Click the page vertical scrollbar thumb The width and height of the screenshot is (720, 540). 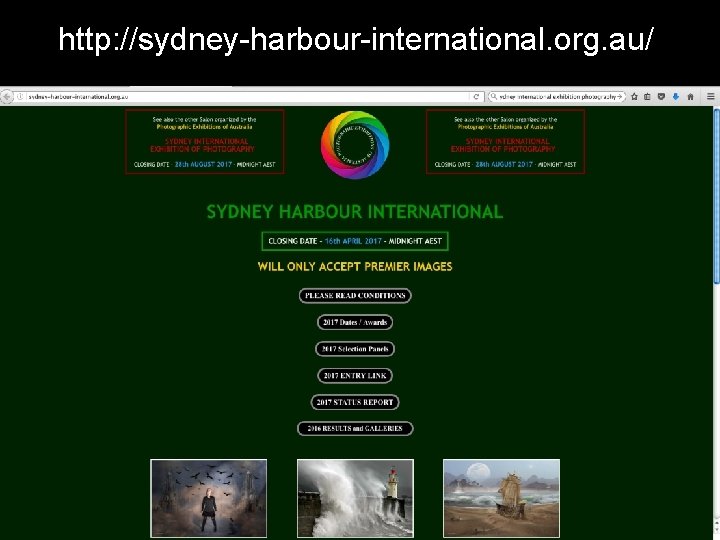coord(716,197)
